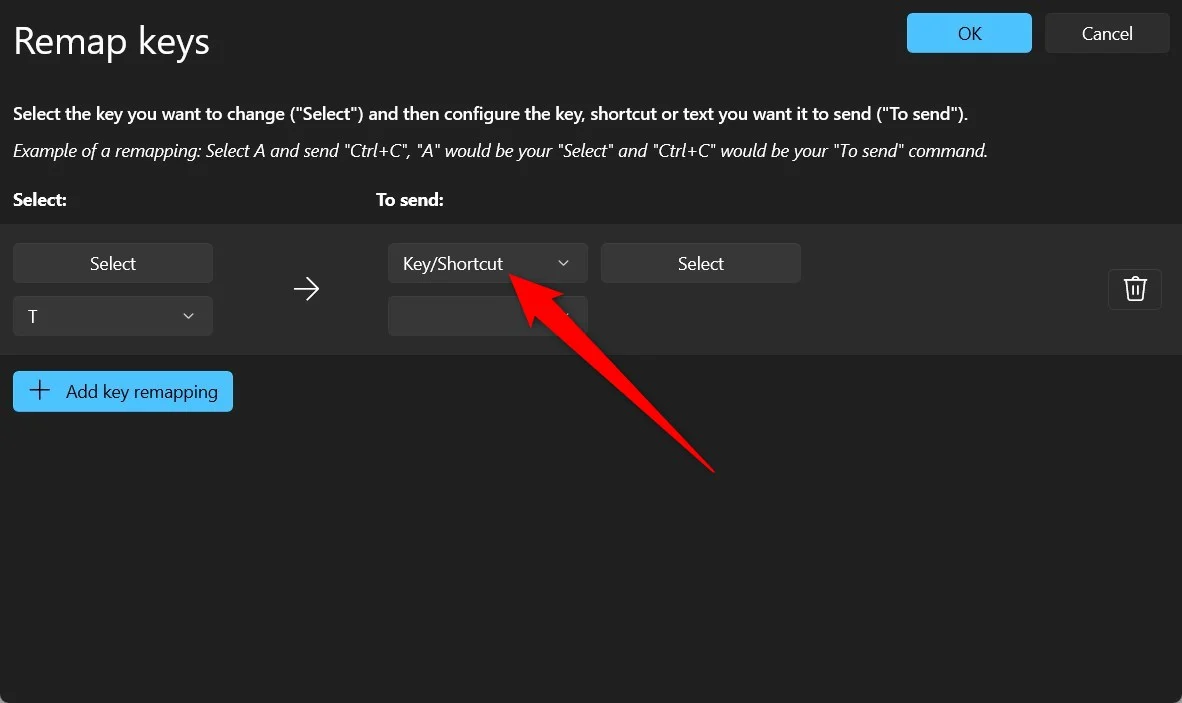Click the 'Select:' column label

(40, 200)
